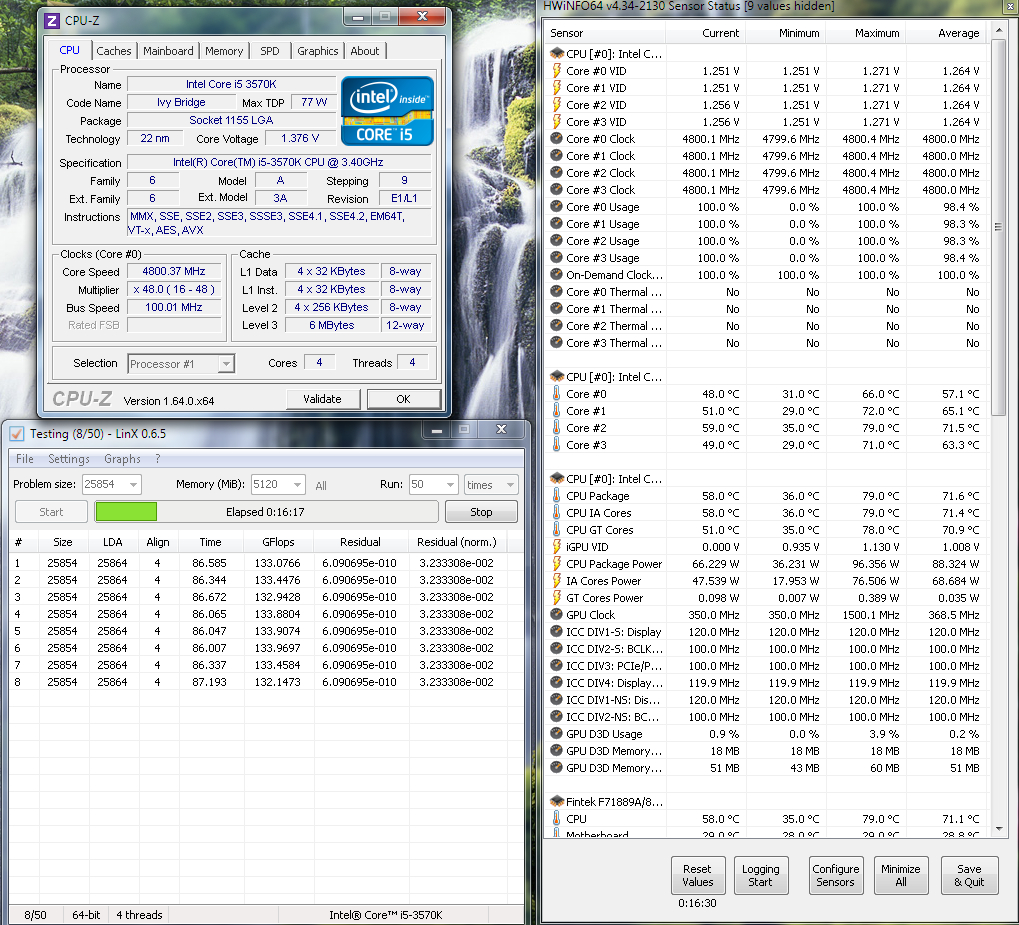The width and height of the screenshot is (1019, 925).
Task: Click the CPU-Z purple Z title icon
Action: pyautogui.click(x=52, y=21)
